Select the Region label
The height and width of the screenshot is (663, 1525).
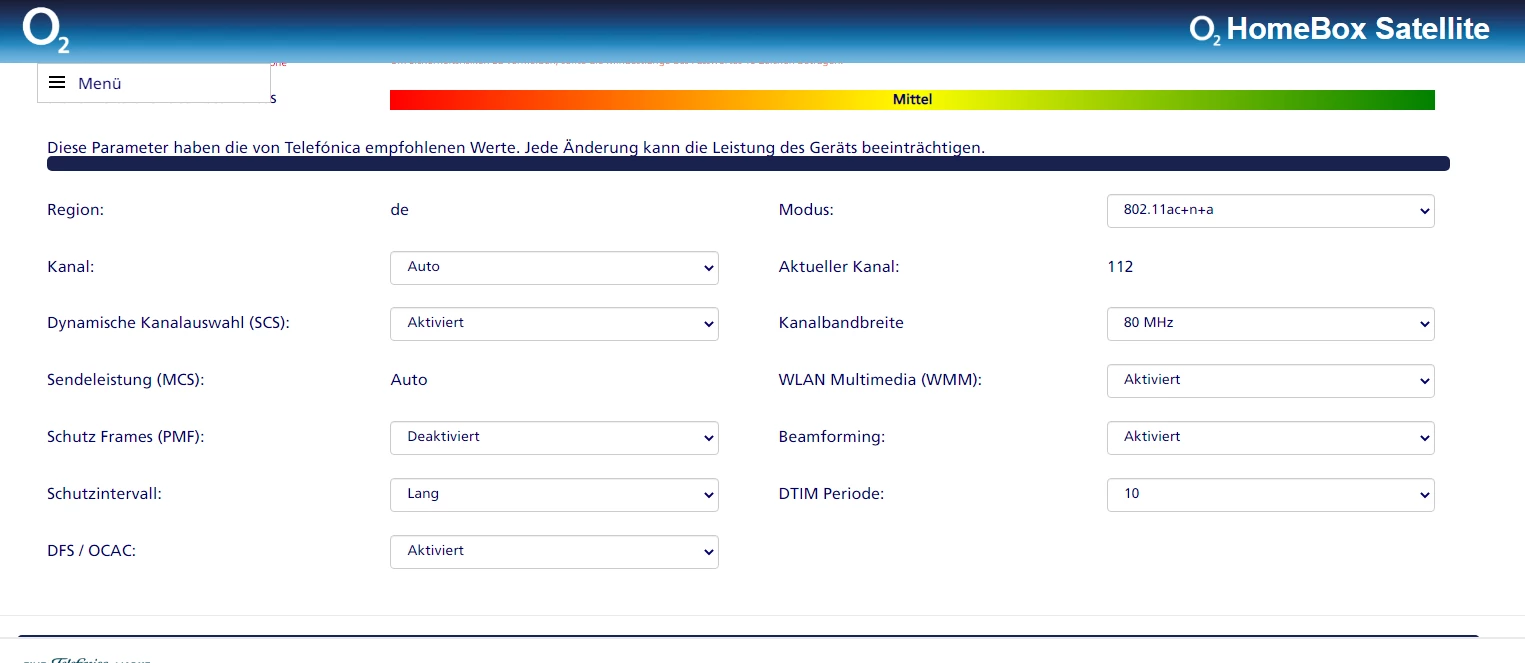(x=76, y=210)
